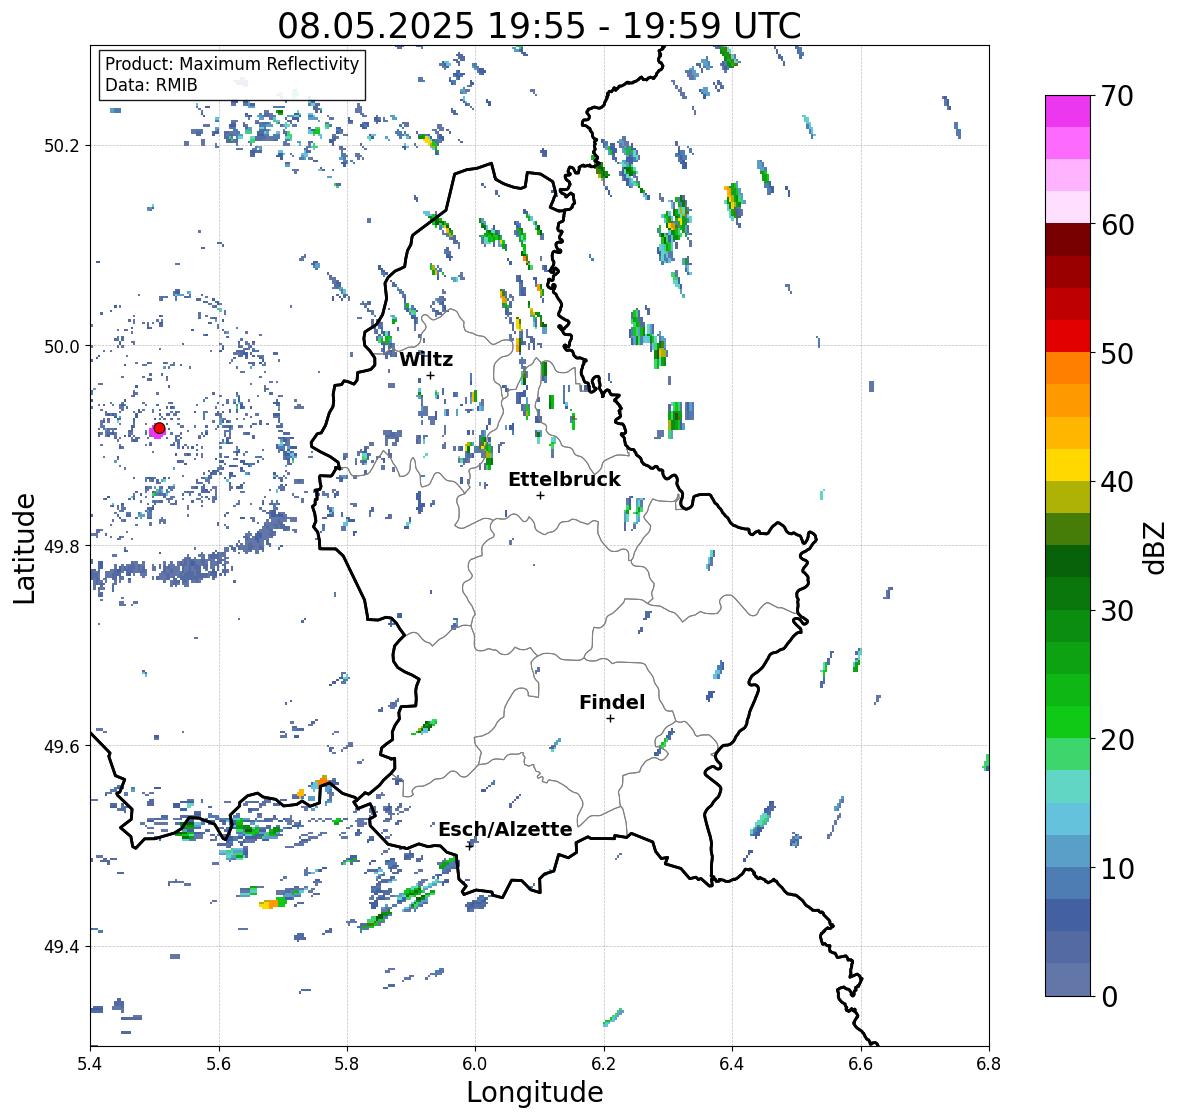The width and height of the screenshot is (1179, 1117).
Task: Click the 6.4 longitude tick label
Action: click(732, 1064)
